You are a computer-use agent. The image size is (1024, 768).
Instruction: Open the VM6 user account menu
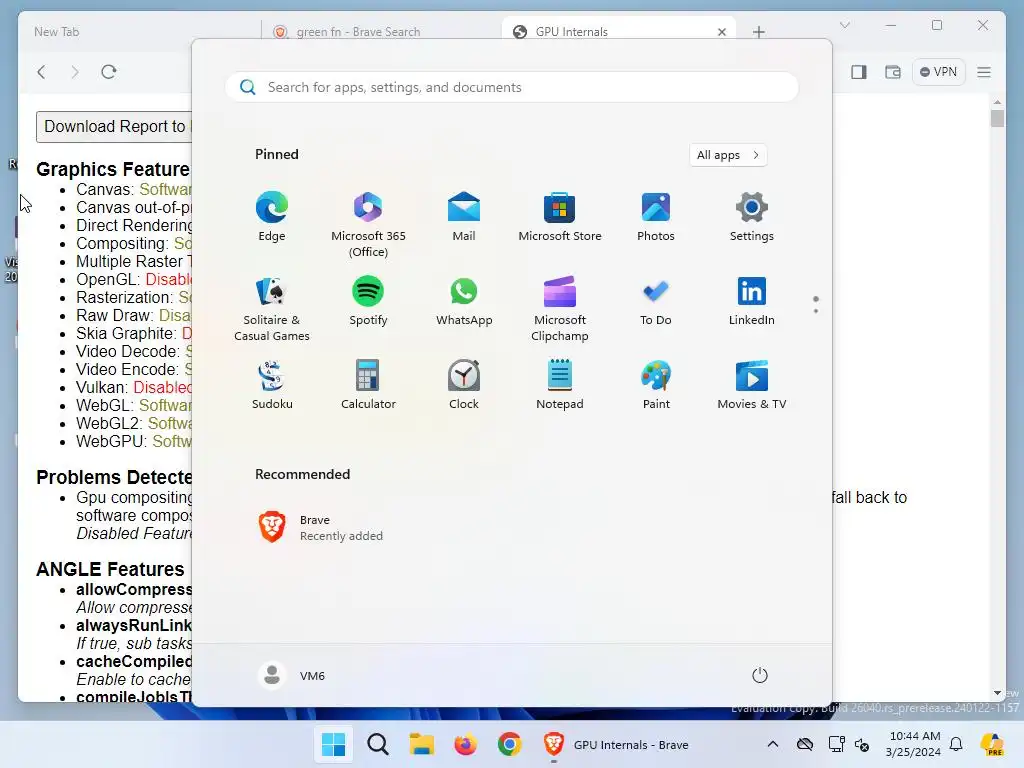coord(292,675)
